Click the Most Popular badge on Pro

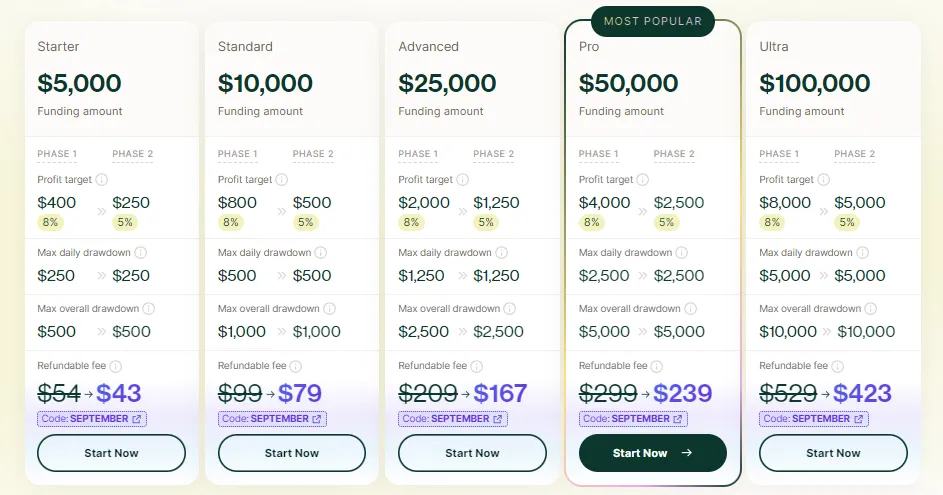coord(652,21)
